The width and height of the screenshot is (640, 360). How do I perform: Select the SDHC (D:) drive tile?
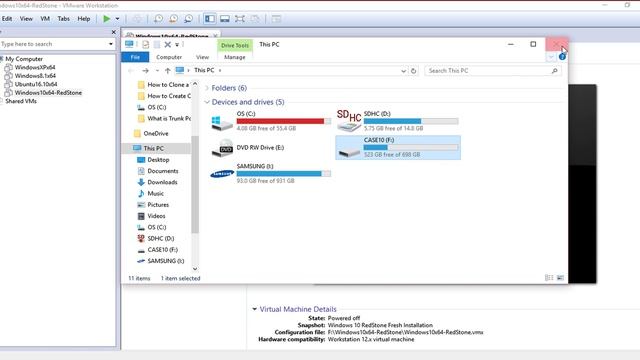(398, 121)
